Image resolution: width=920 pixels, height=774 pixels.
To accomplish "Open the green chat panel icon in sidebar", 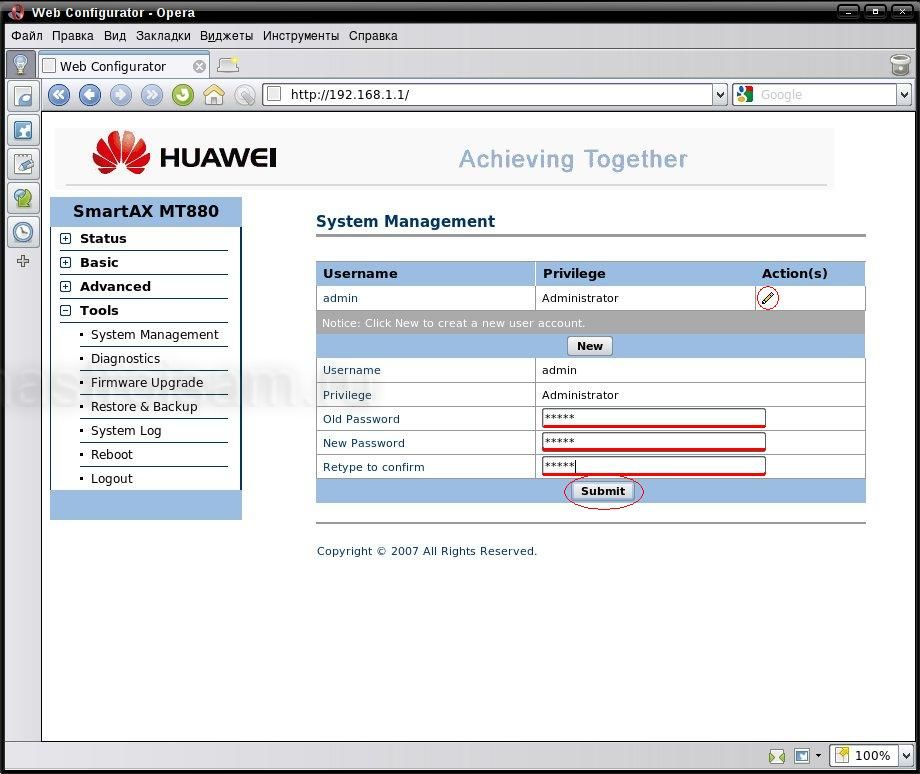I will (23, 198).
